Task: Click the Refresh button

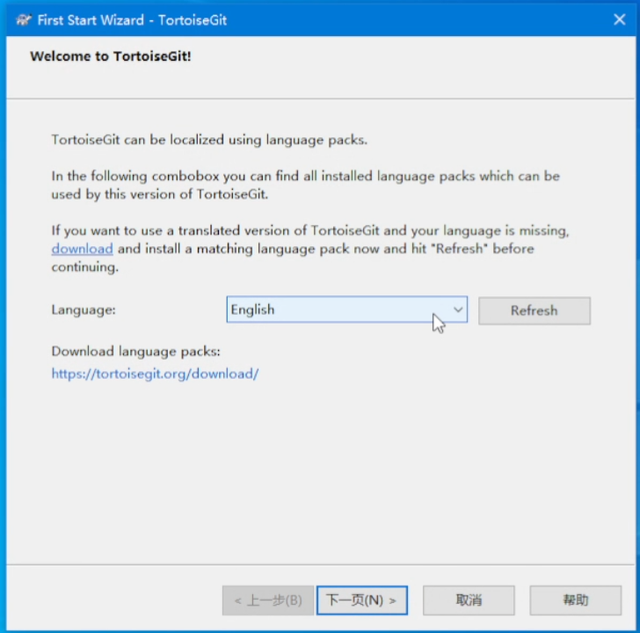Action: pyautogui.click(x=534, y=311)
